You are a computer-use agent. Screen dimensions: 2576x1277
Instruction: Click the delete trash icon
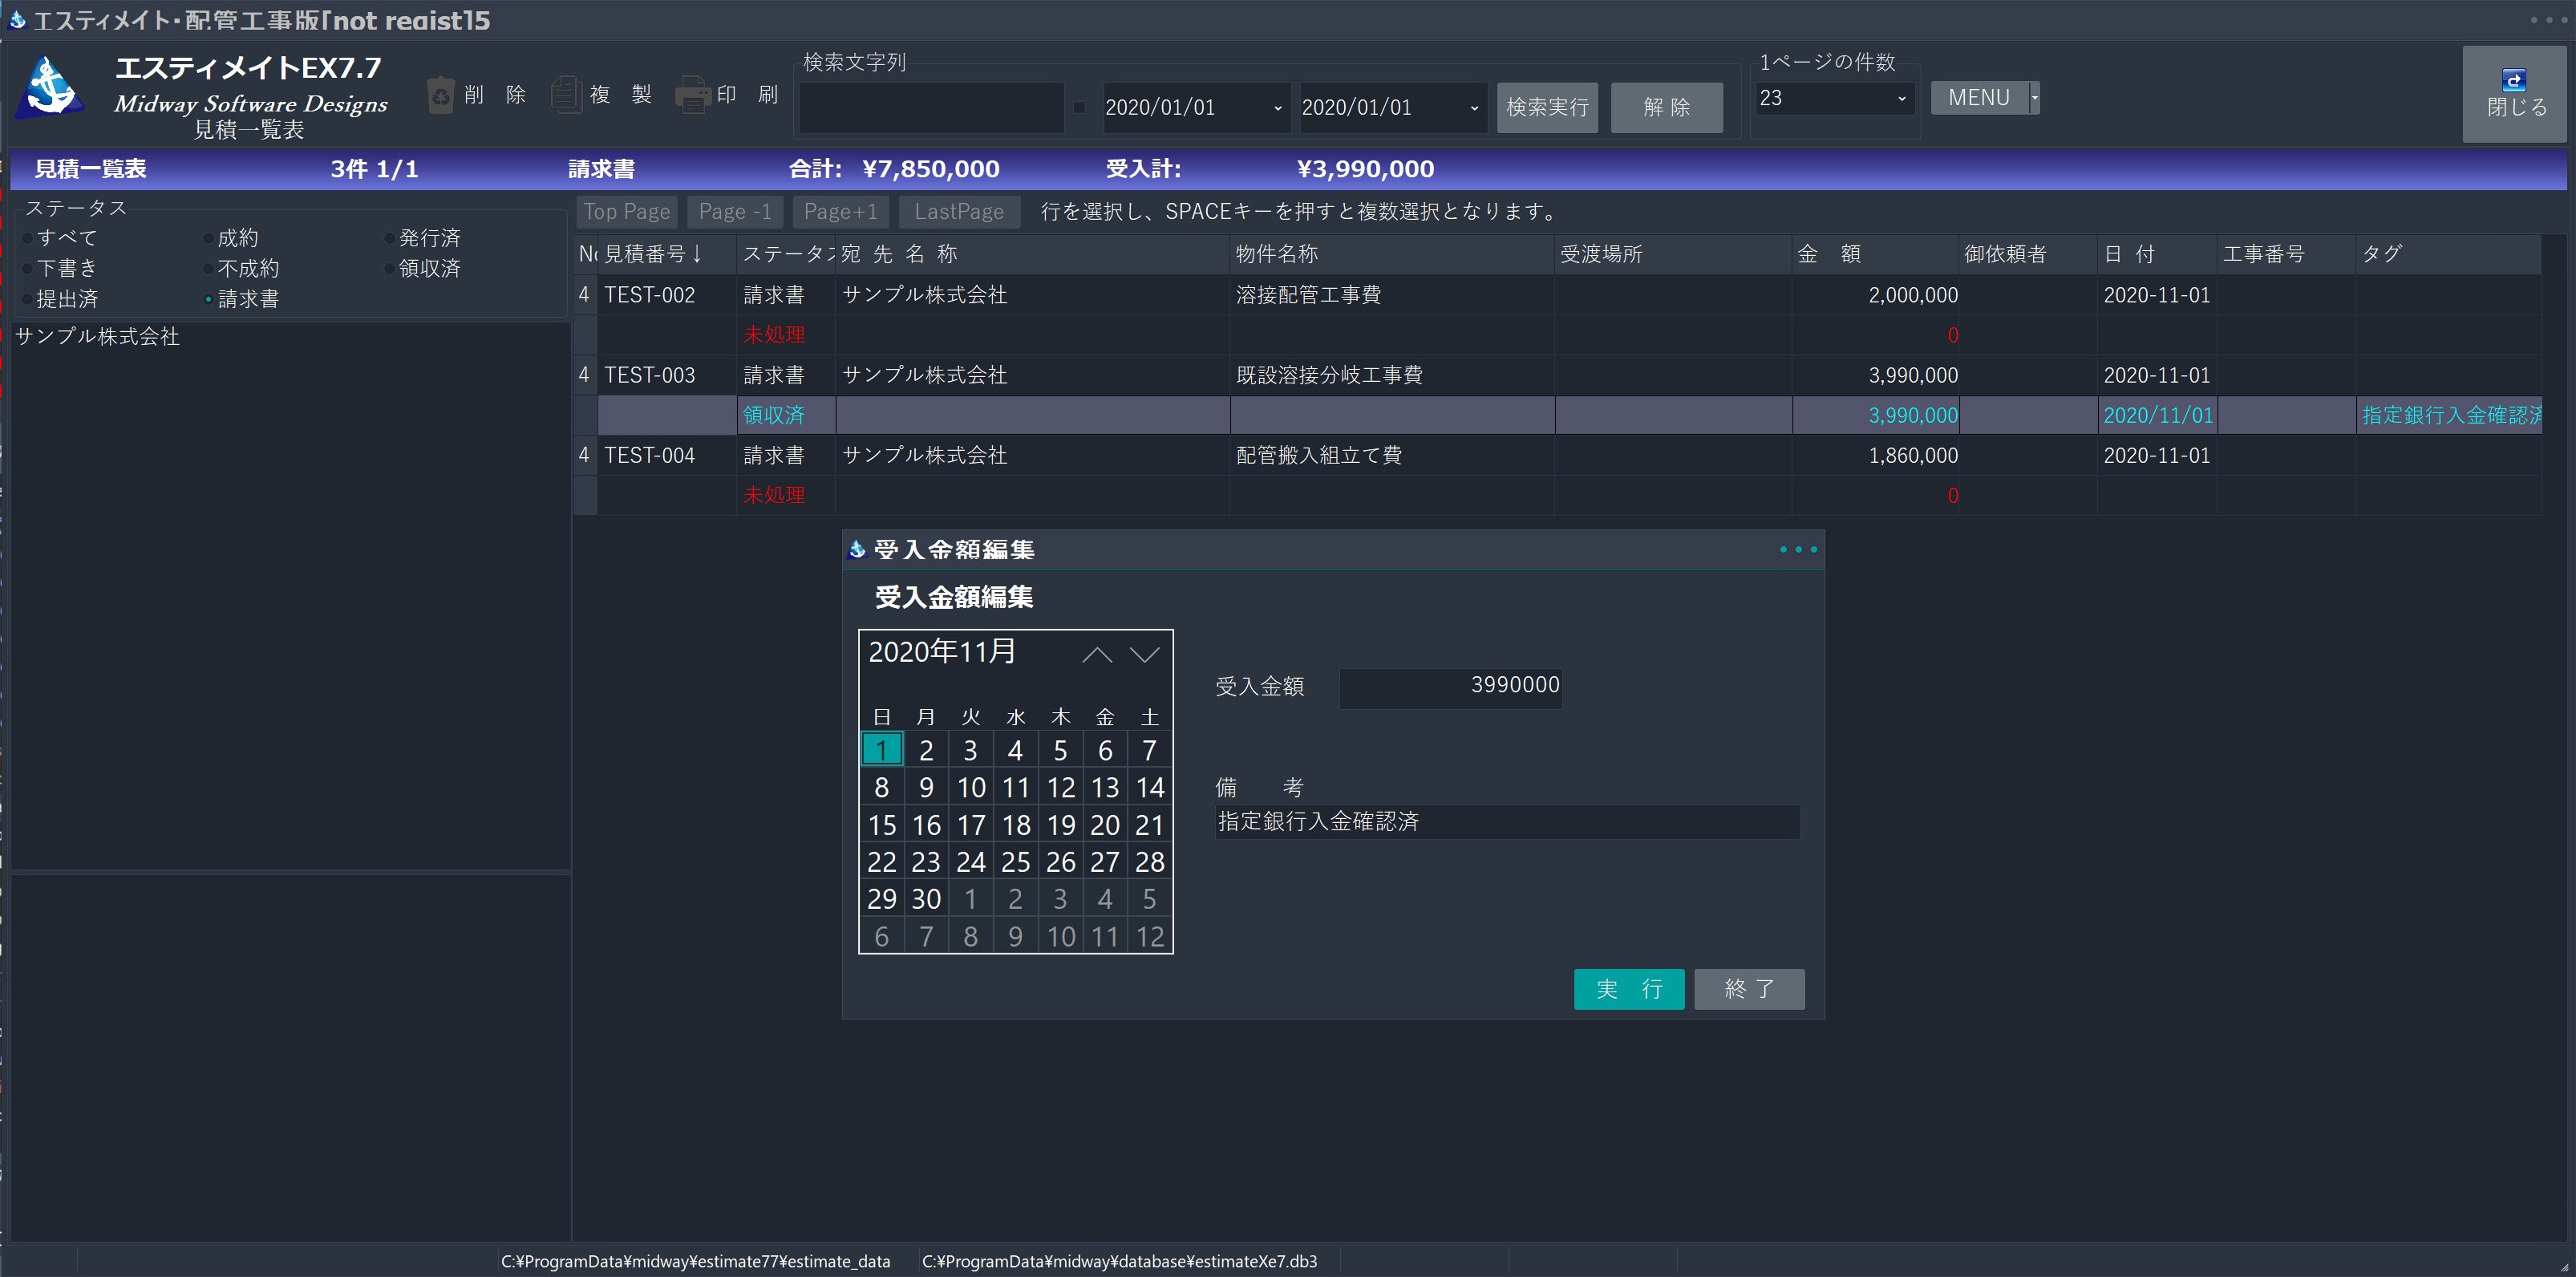tap(440, 96)
